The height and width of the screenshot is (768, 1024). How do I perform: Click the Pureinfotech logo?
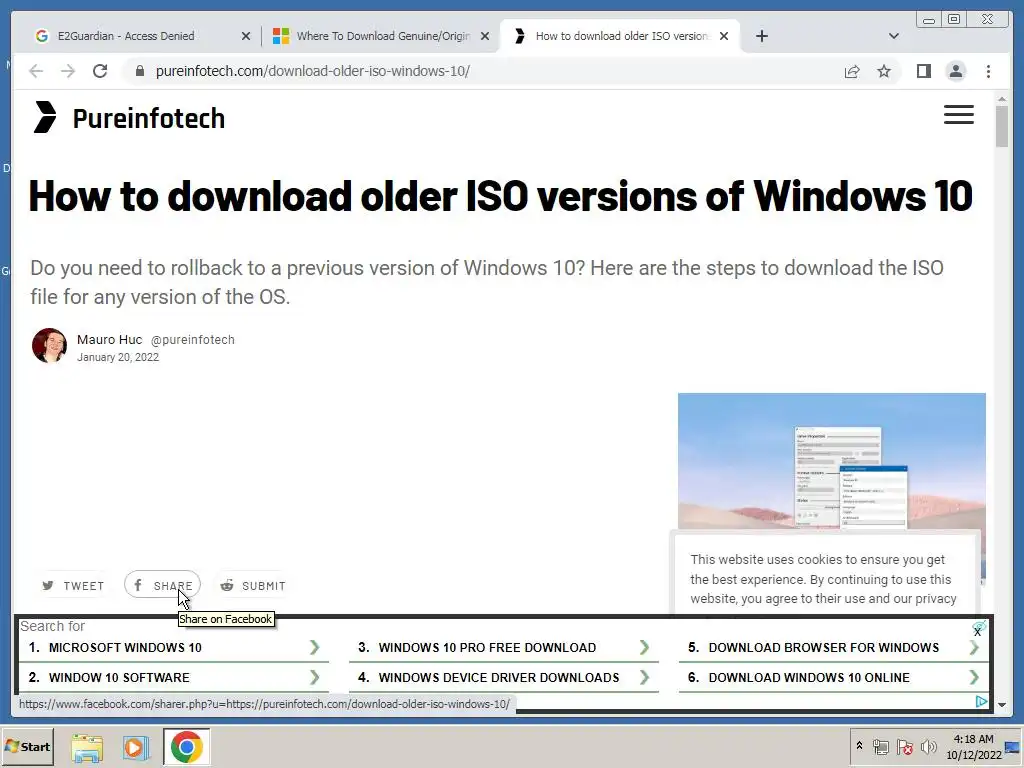click(x=129, y=118)
